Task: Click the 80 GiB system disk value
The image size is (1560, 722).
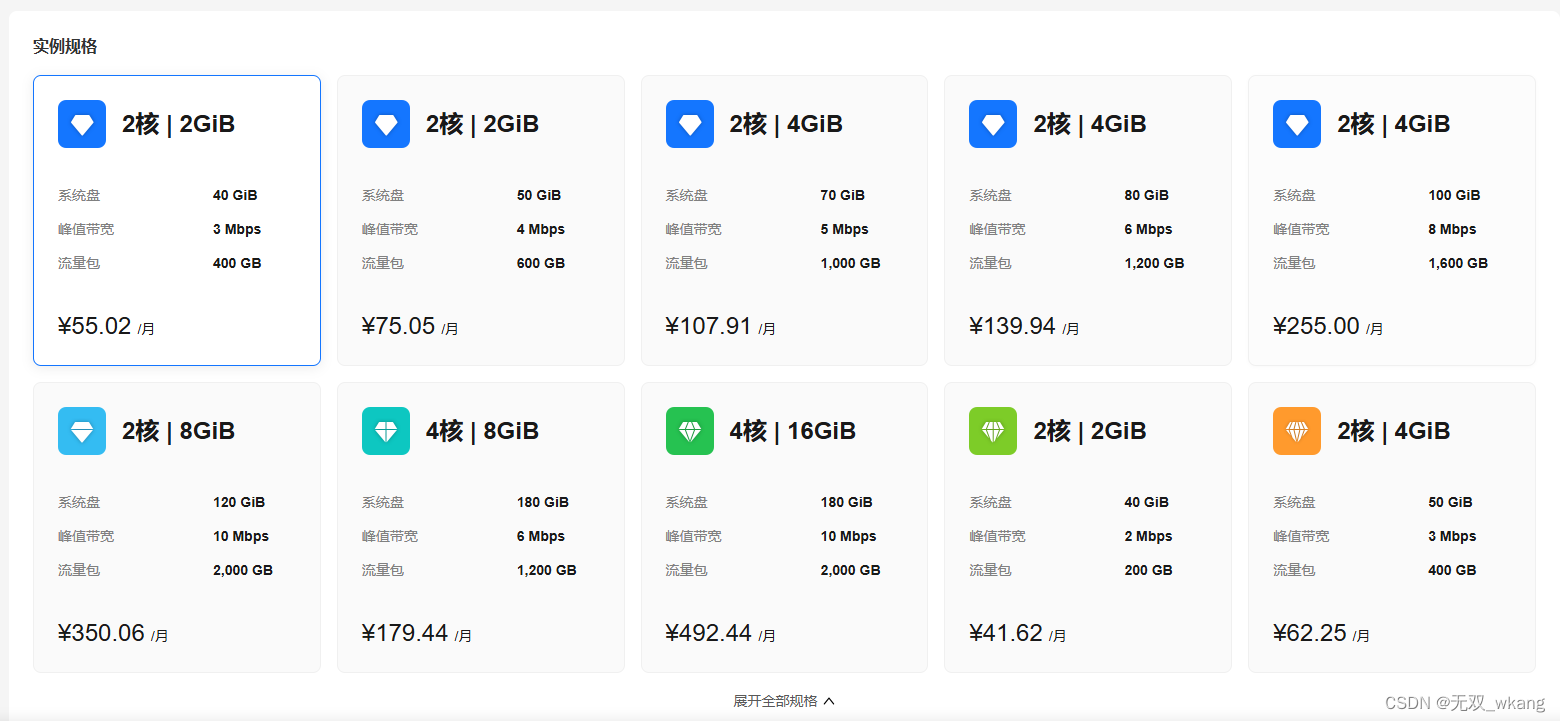Action: click(x=1147, y=195)
